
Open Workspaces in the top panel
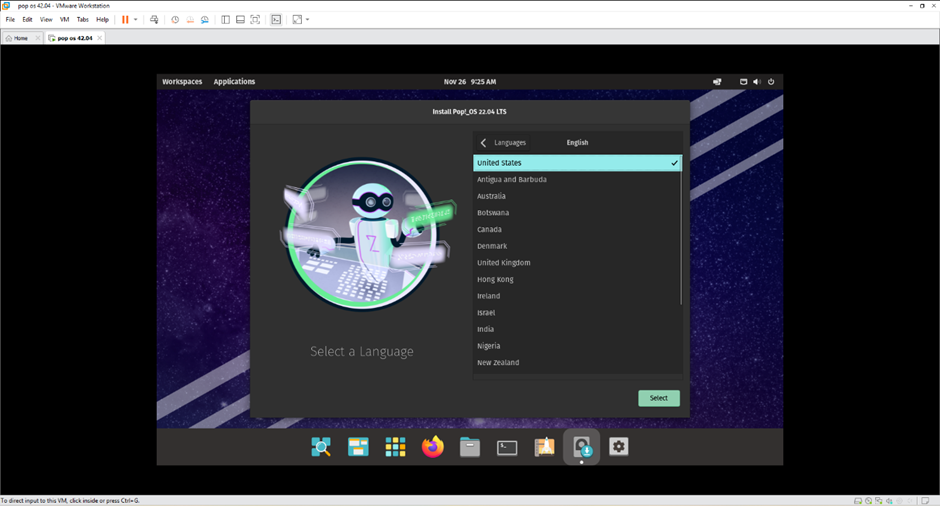[182, 82]
